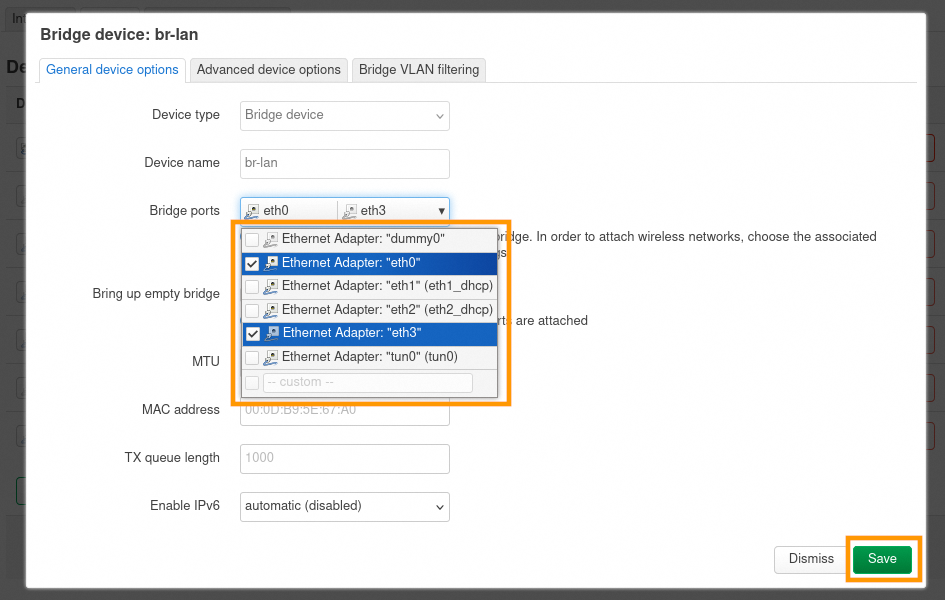Screen dimensions: 945x600
Task: Click the eth0 adapter icon in list
Action: (x=271, y=263)
